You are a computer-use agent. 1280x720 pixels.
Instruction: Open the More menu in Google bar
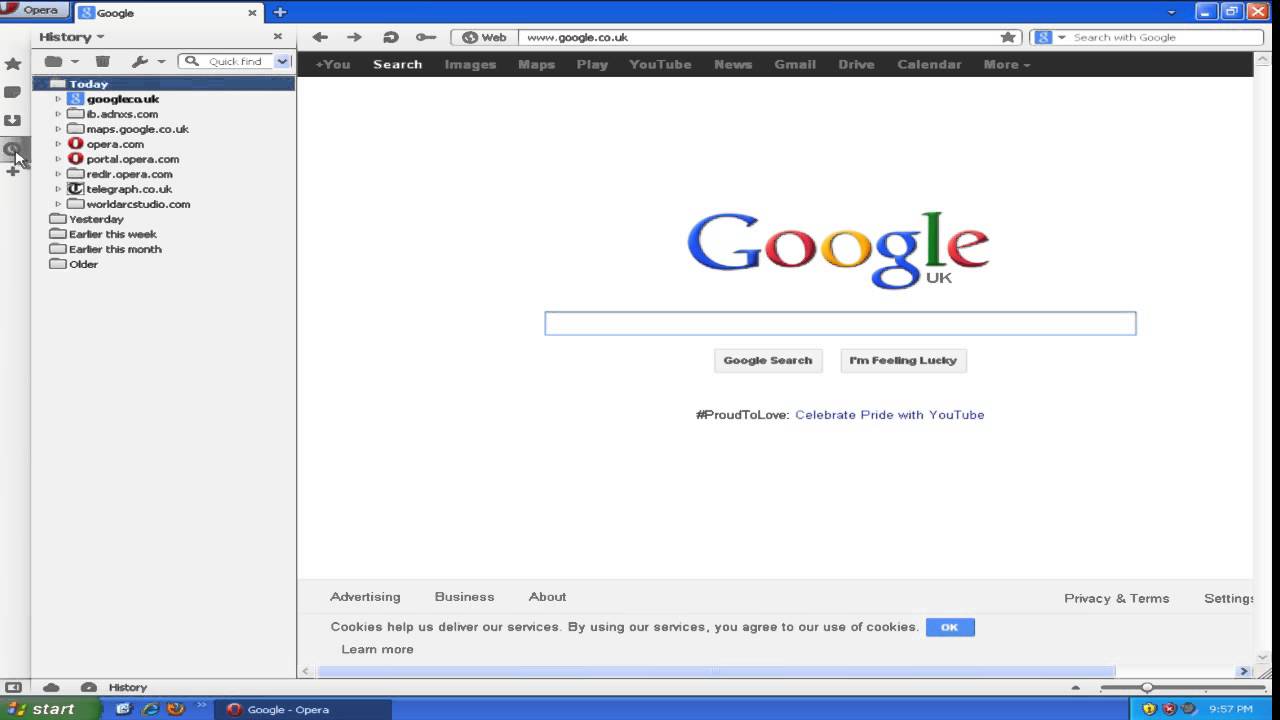point(1006,64)
